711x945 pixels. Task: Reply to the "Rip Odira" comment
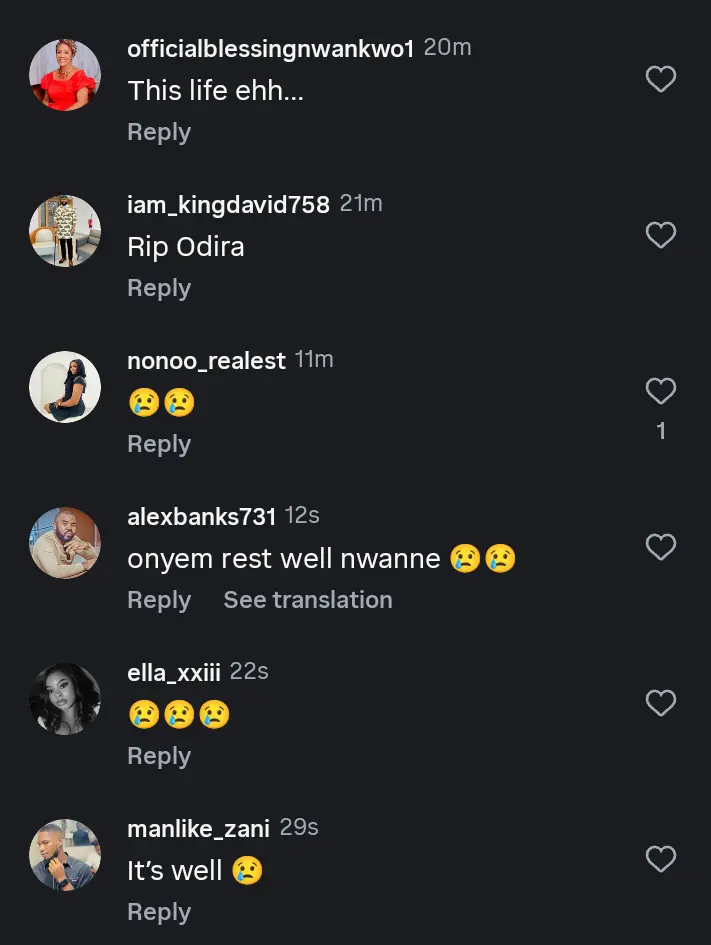159,288
